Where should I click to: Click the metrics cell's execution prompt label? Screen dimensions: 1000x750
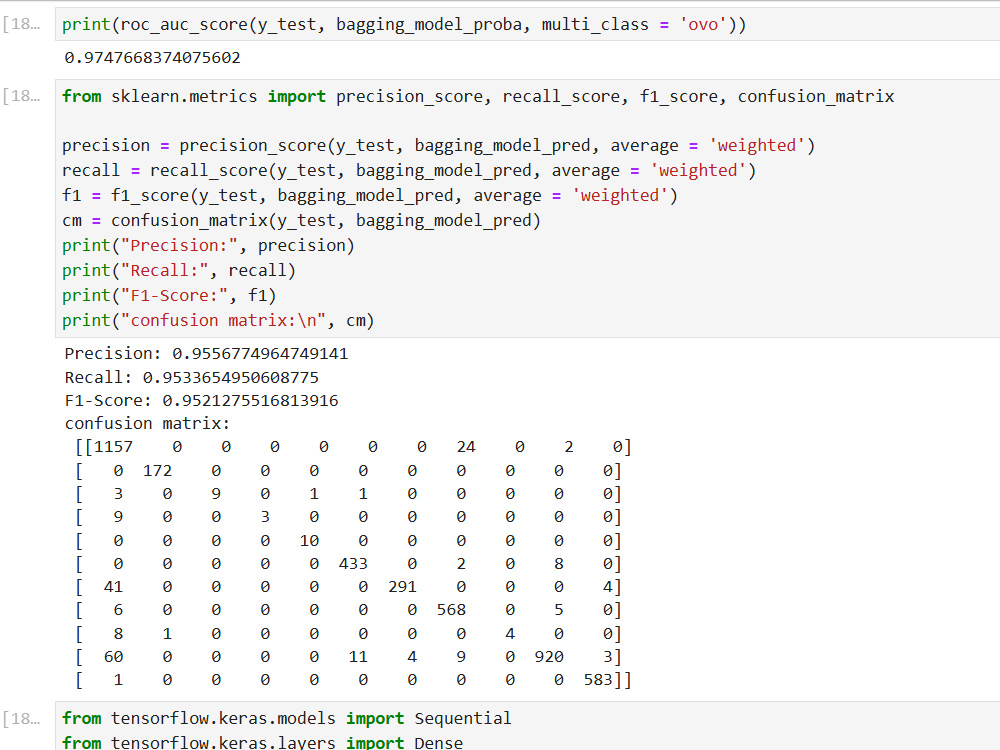point(22,96)
